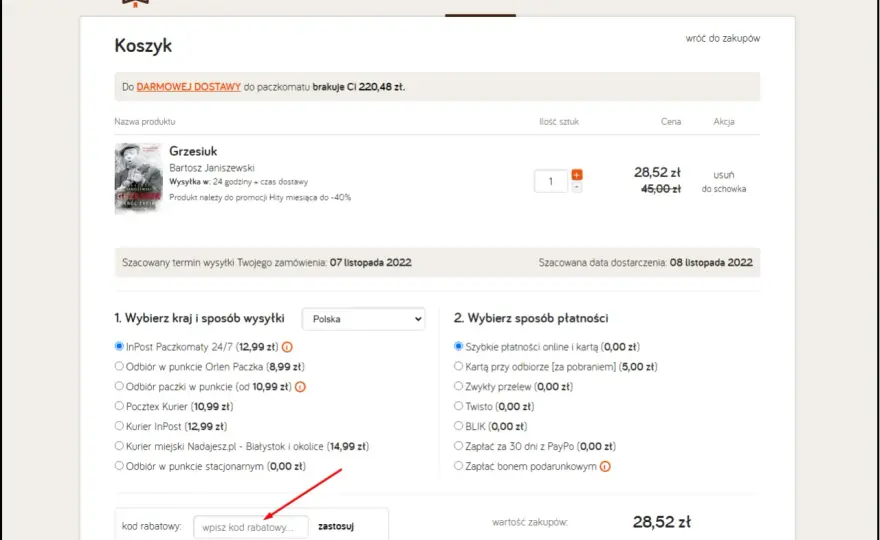
Task: Click the quantity field showing 1
Action: point(551,181)
